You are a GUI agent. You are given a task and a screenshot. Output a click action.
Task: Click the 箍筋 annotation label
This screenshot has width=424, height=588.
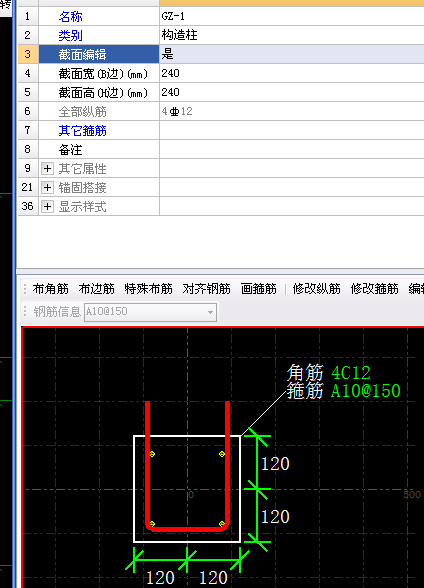(x=305, y=390)
